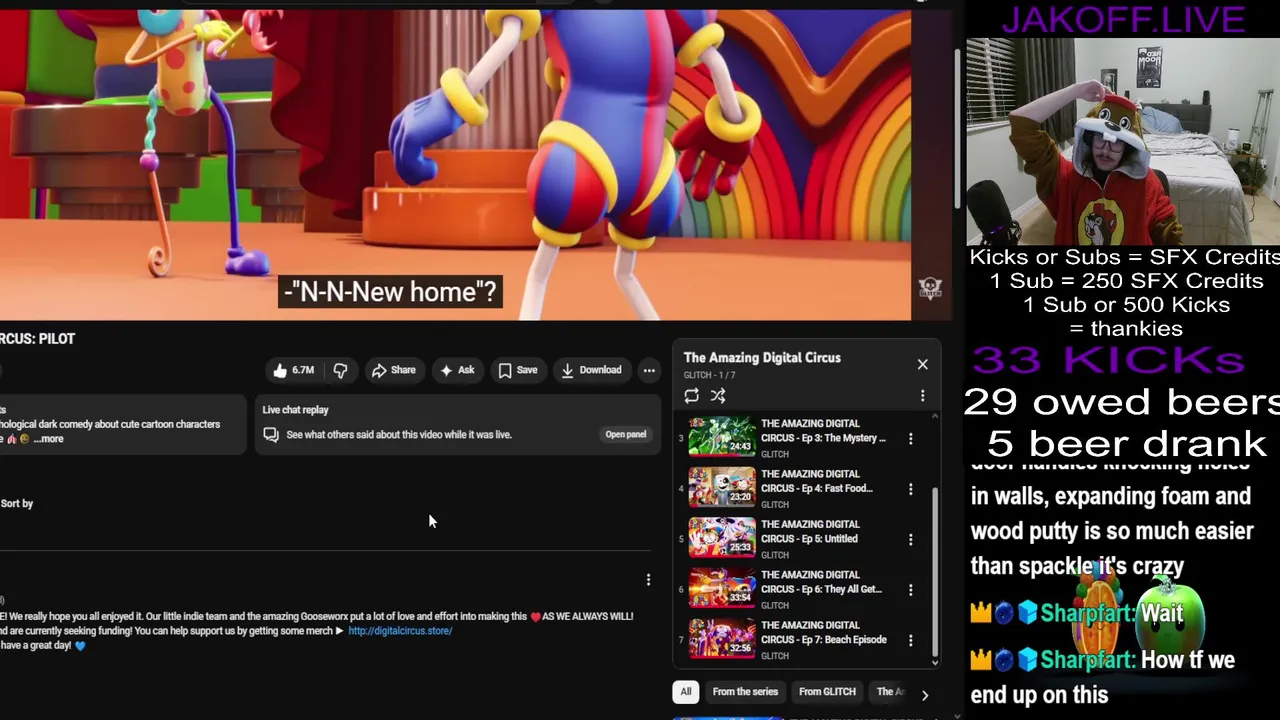The height and width of the screenshot is (720, 1280).
Task: Close the Amazing Digital Circus playlist panel
Action: 922,365
